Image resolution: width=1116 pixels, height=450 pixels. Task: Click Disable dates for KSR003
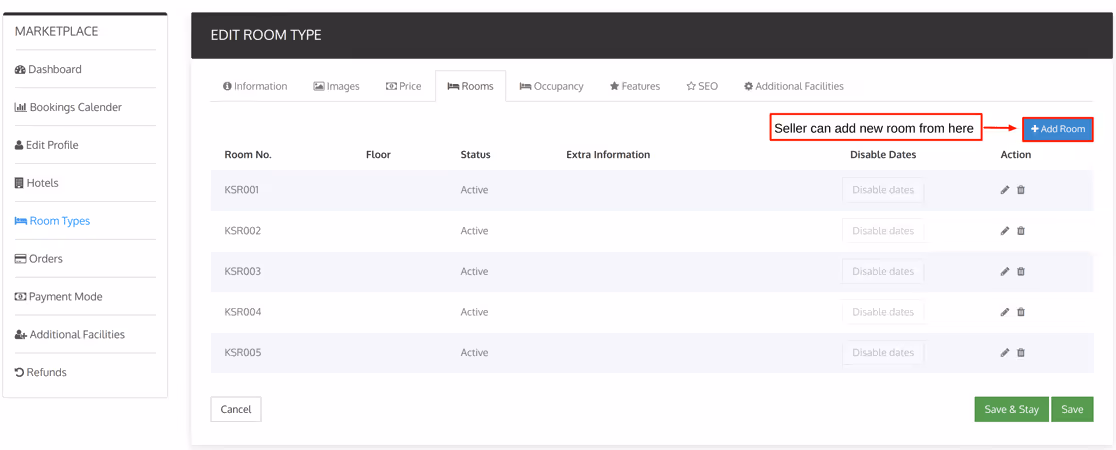point(883,271)
